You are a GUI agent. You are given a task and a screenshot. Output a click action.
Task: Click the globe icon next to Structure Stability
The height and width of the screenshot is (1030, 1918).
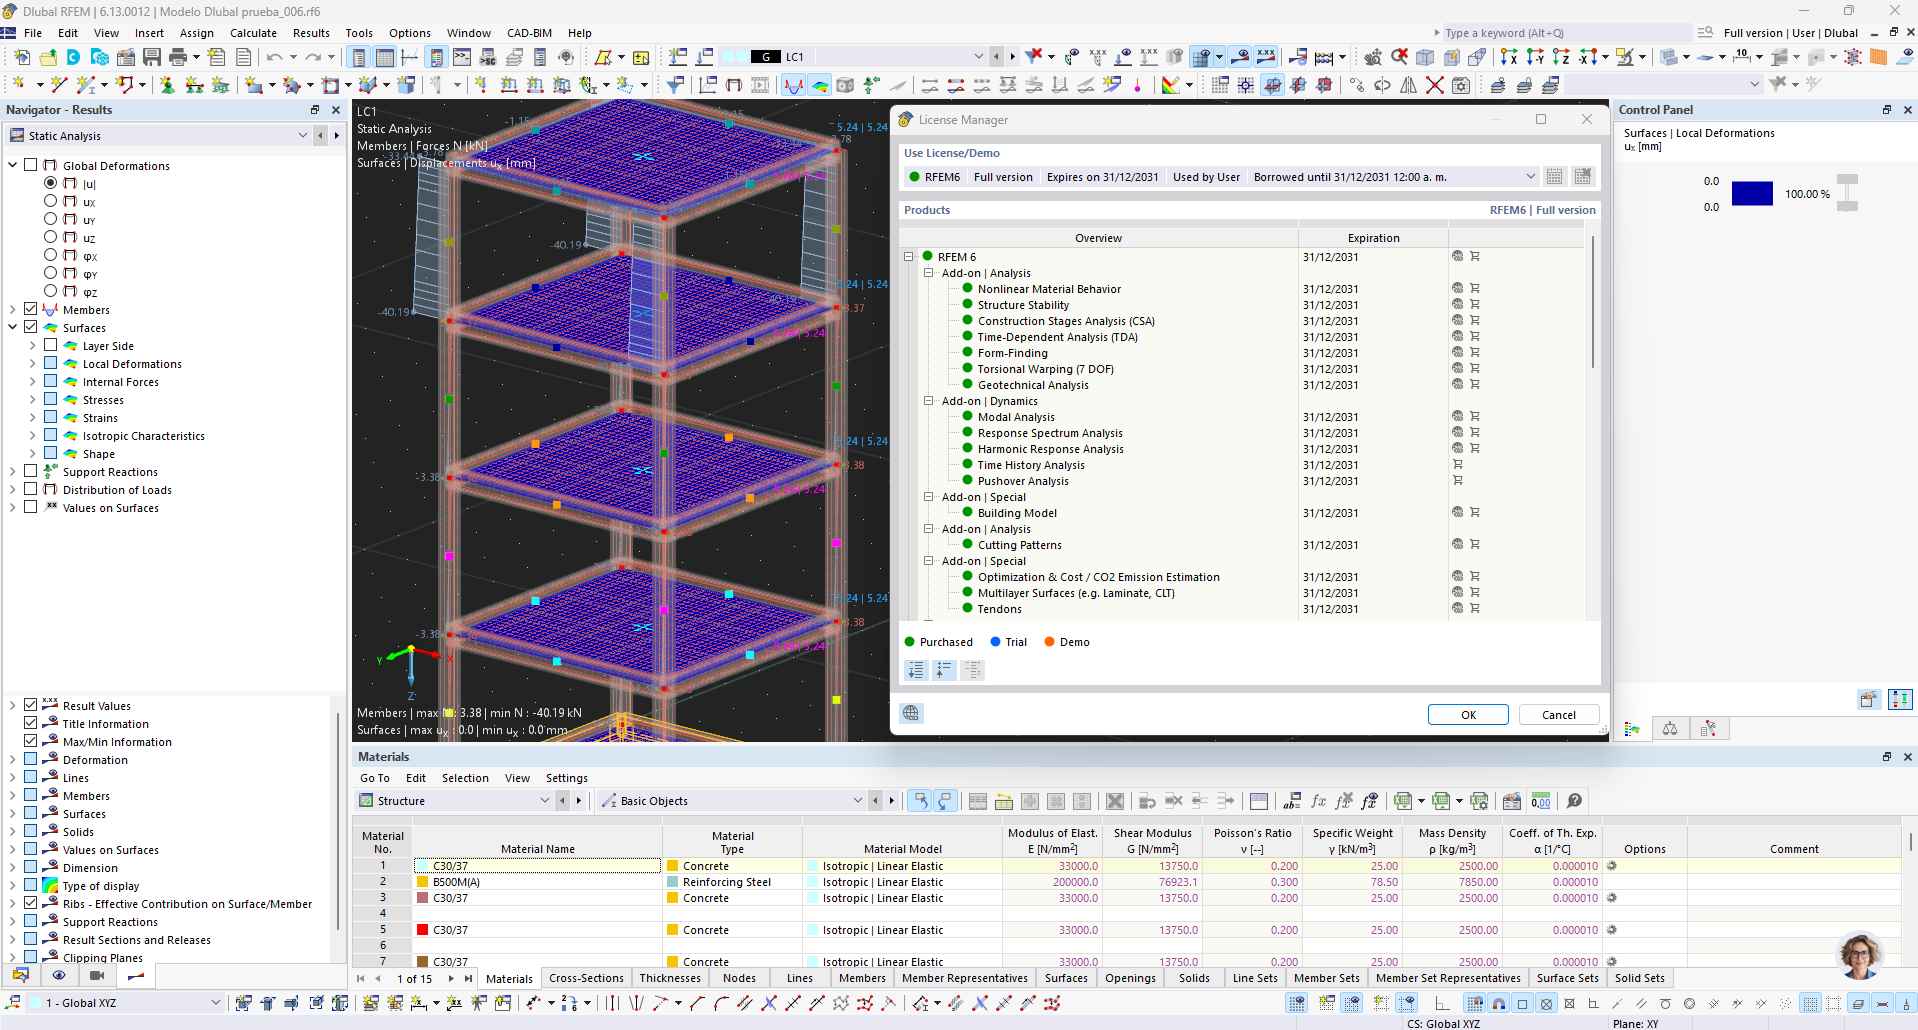tap(1457, 305)
